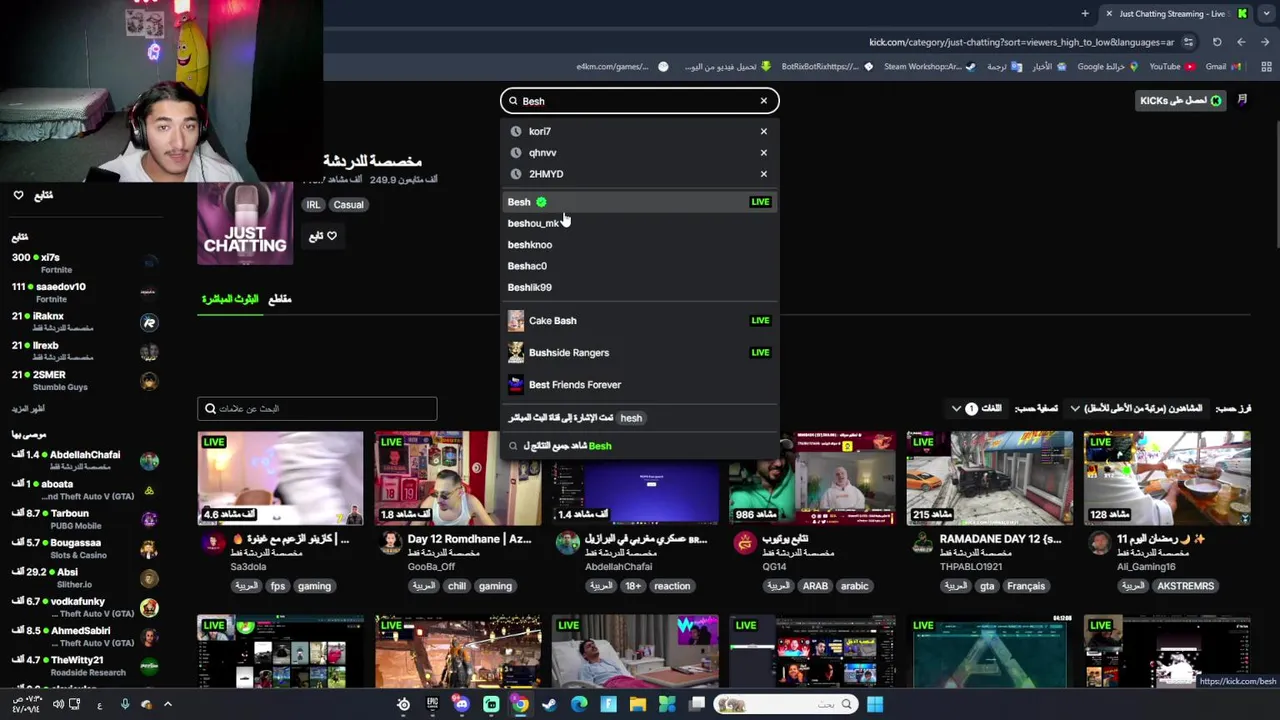
Task: Click the tag search input field
Action: (x=317, y=408)
